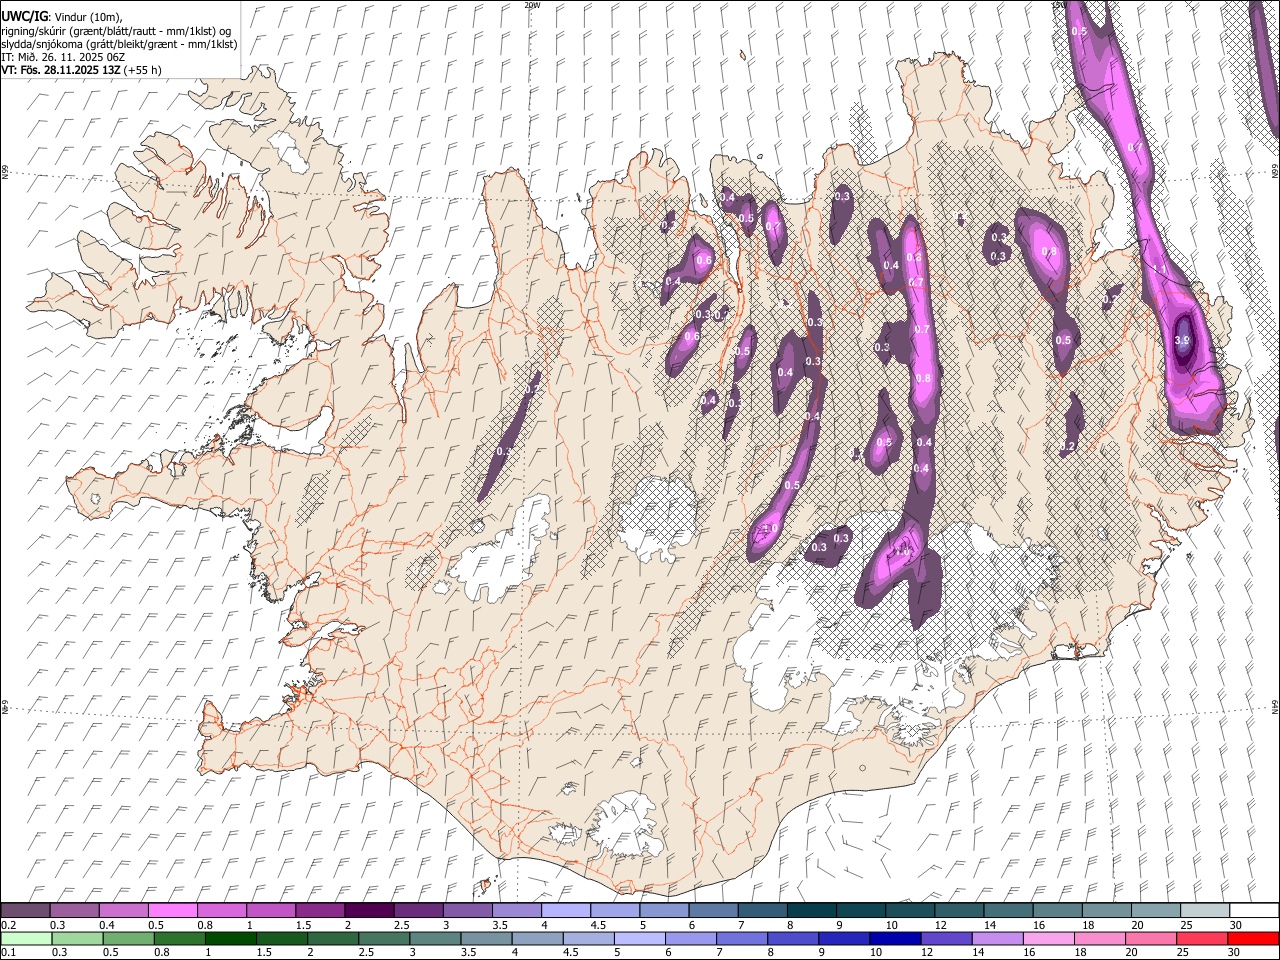Screen dimensions: 1280x960
Task: Click the '3.9' precipitation value on the map
Action: [1182, 341]
